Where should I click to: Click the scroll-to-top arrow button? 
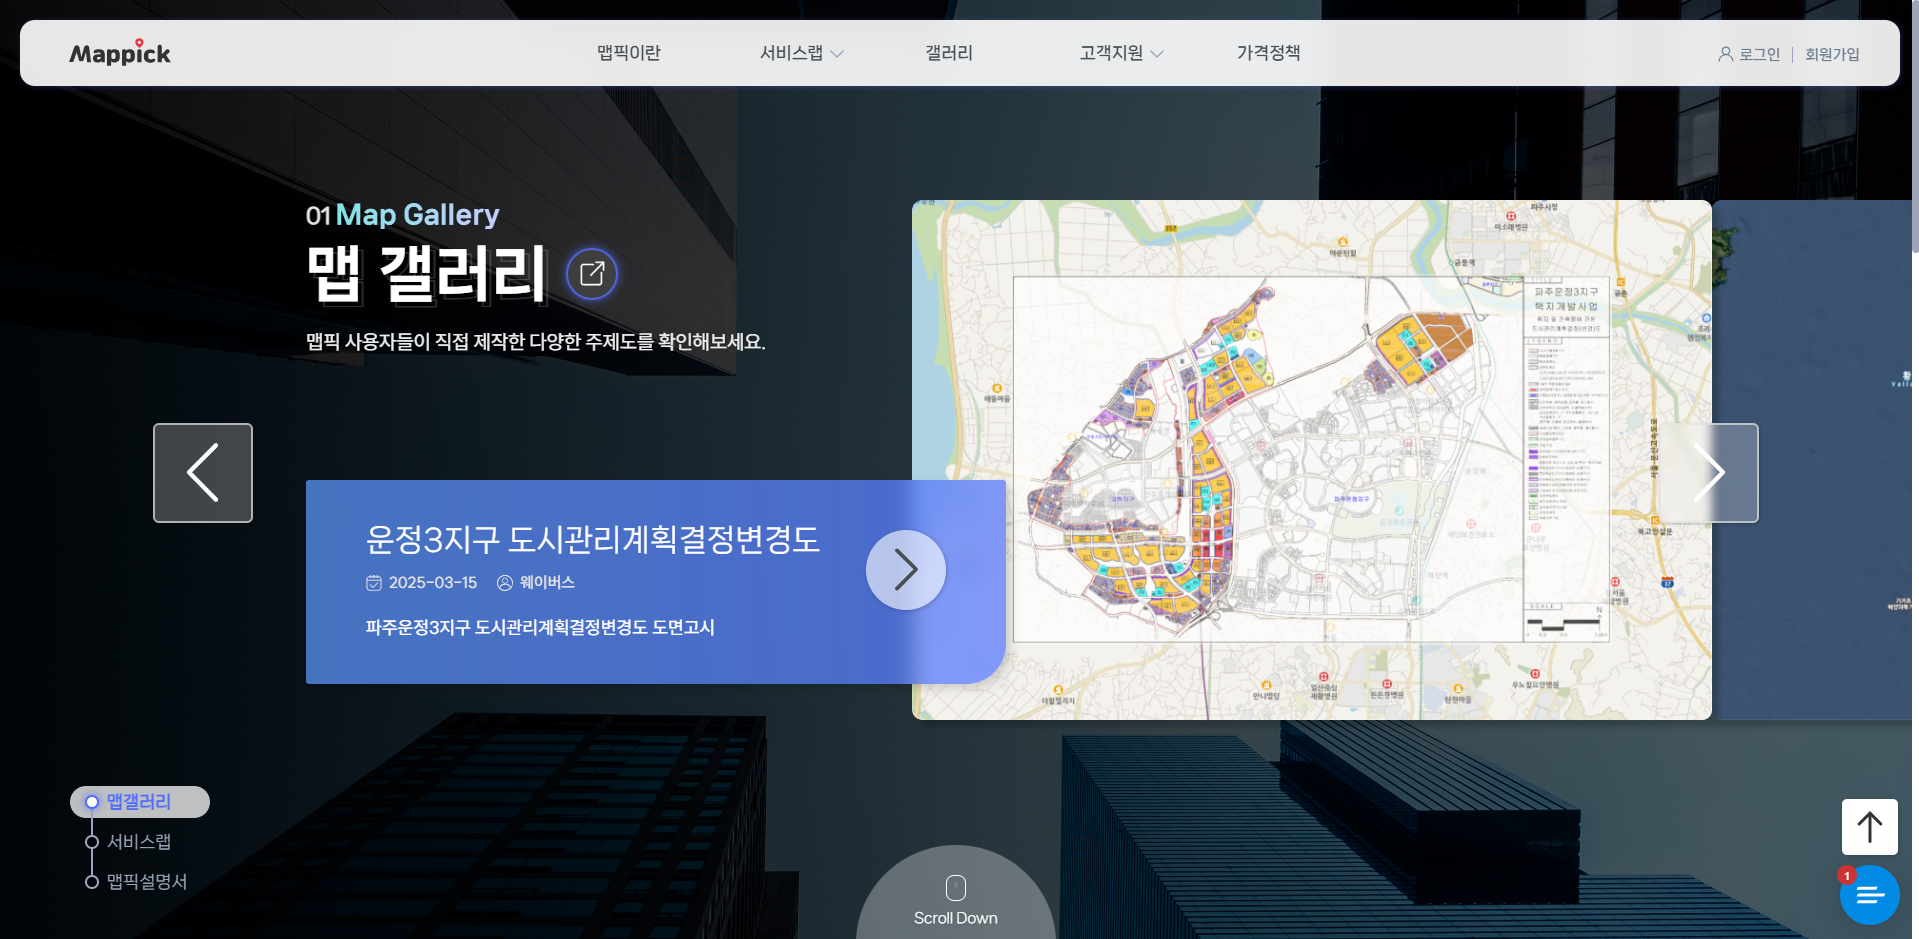[1869, 827]
